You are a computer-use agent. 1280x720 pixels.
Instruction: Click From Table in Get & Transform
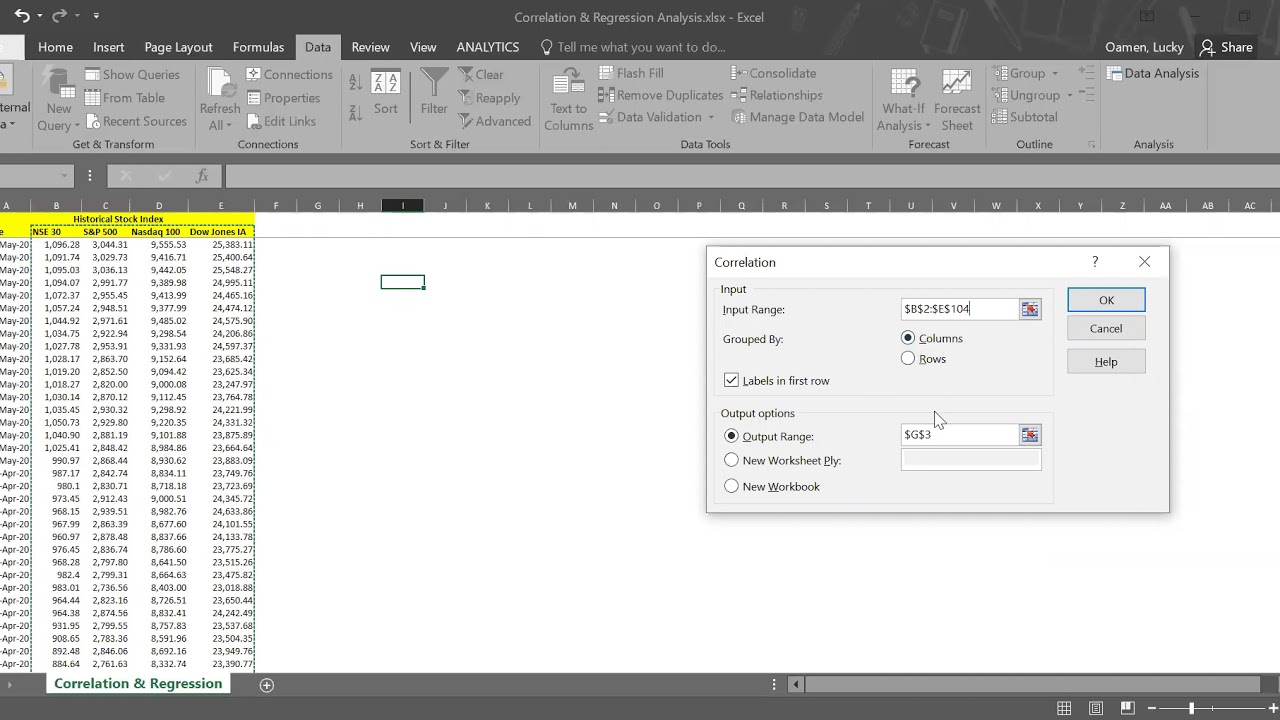coord(125,98)
